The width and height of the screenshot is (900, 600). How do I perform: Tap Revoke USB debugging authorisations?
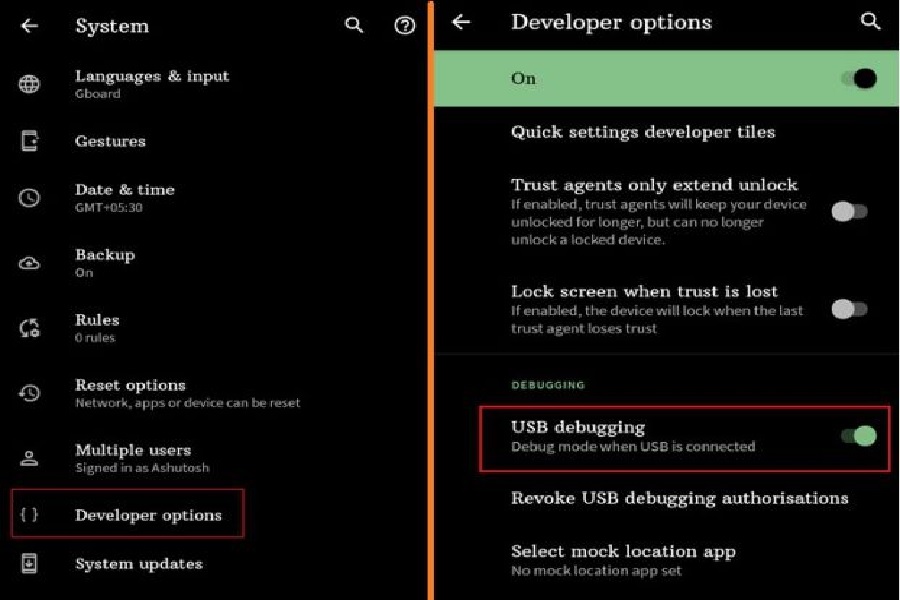[667, 498]
